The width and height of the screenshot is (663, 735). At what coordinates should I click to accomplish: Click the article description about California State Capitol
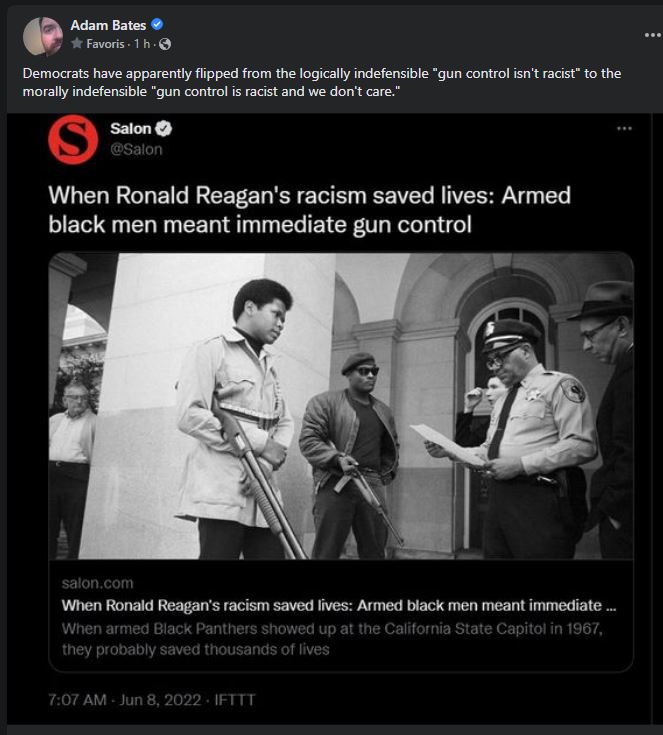point(332,639)
